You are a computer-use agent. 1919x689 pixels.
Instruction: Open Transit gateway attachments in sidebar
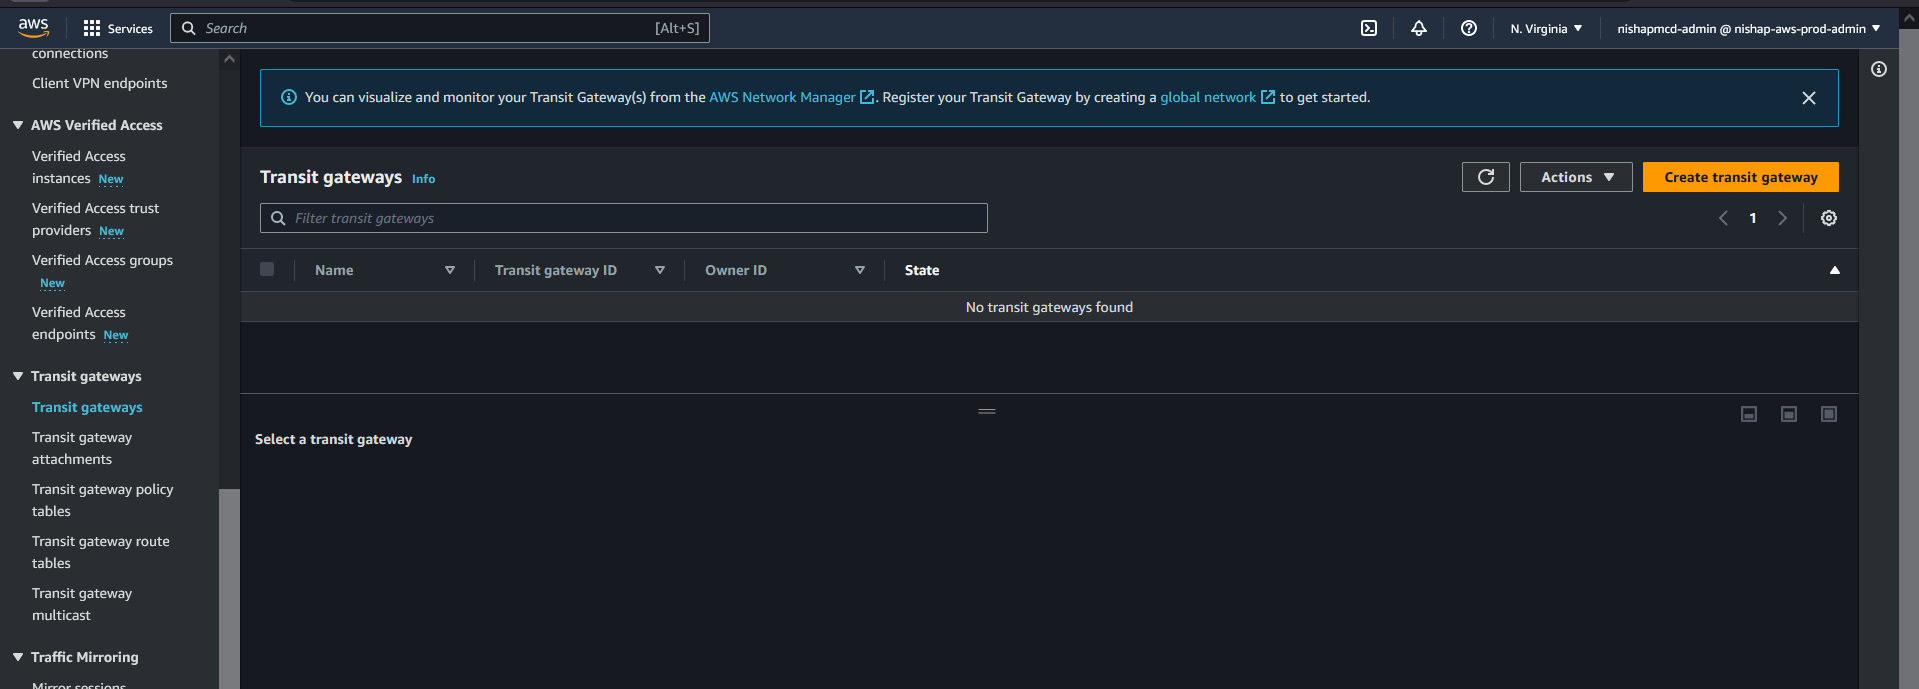(x=81, y=448)
